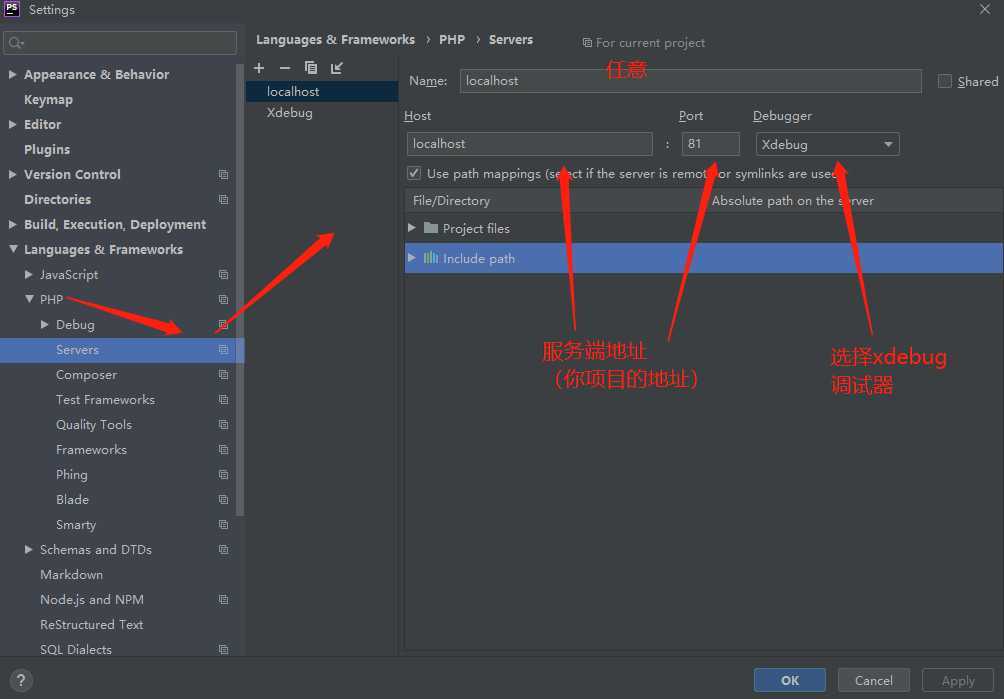The height and width of the screenshot is (699, 1004).
Task: Click project-level icon beside Version Control
Action: [223, 175]
